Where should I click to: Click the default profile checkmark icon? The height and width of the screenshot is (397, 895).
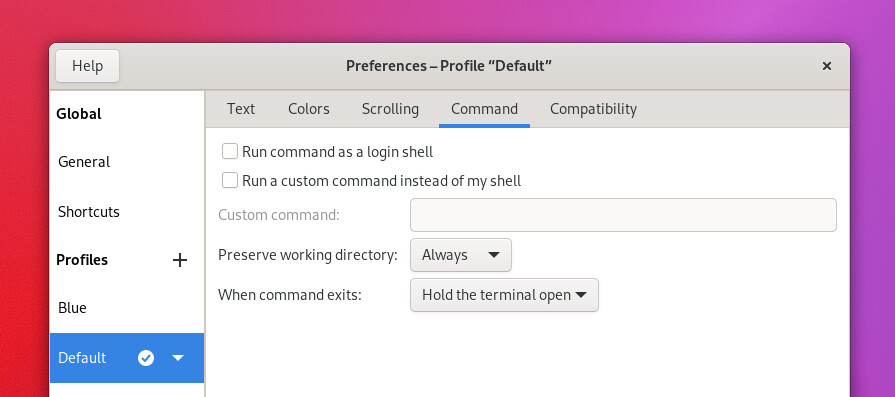click(146, 358)
